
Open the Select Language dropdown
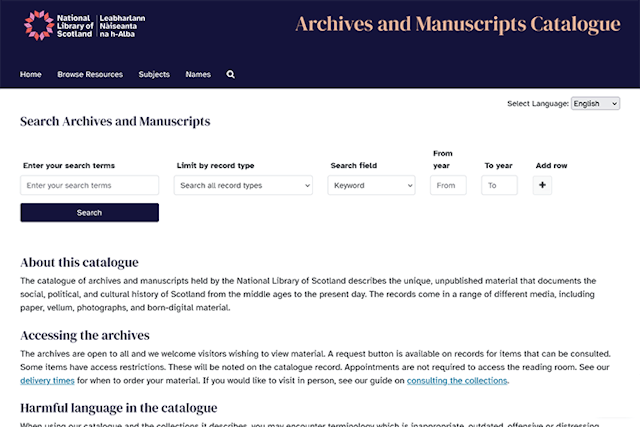coord(595,103)
